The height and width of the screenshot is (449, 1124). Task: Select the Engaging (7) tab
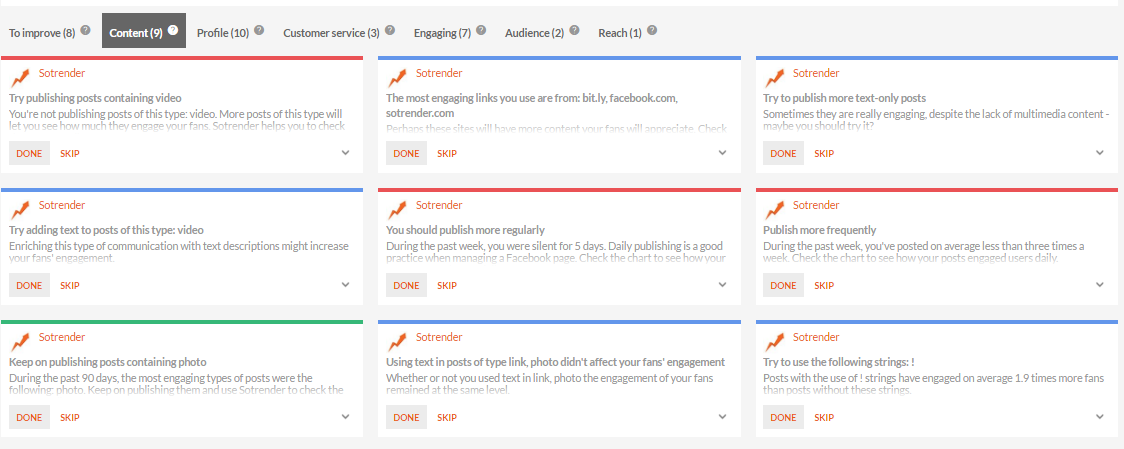pyautogui.click(x=442, y=33)
